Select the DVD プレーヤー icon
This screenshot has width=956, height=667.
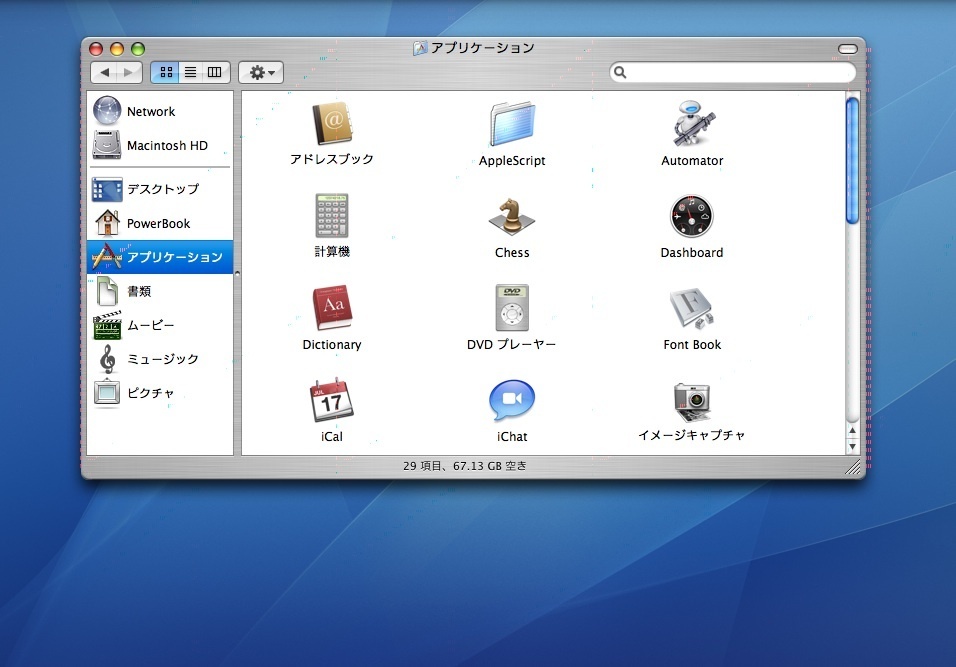[x=512, y=308]
